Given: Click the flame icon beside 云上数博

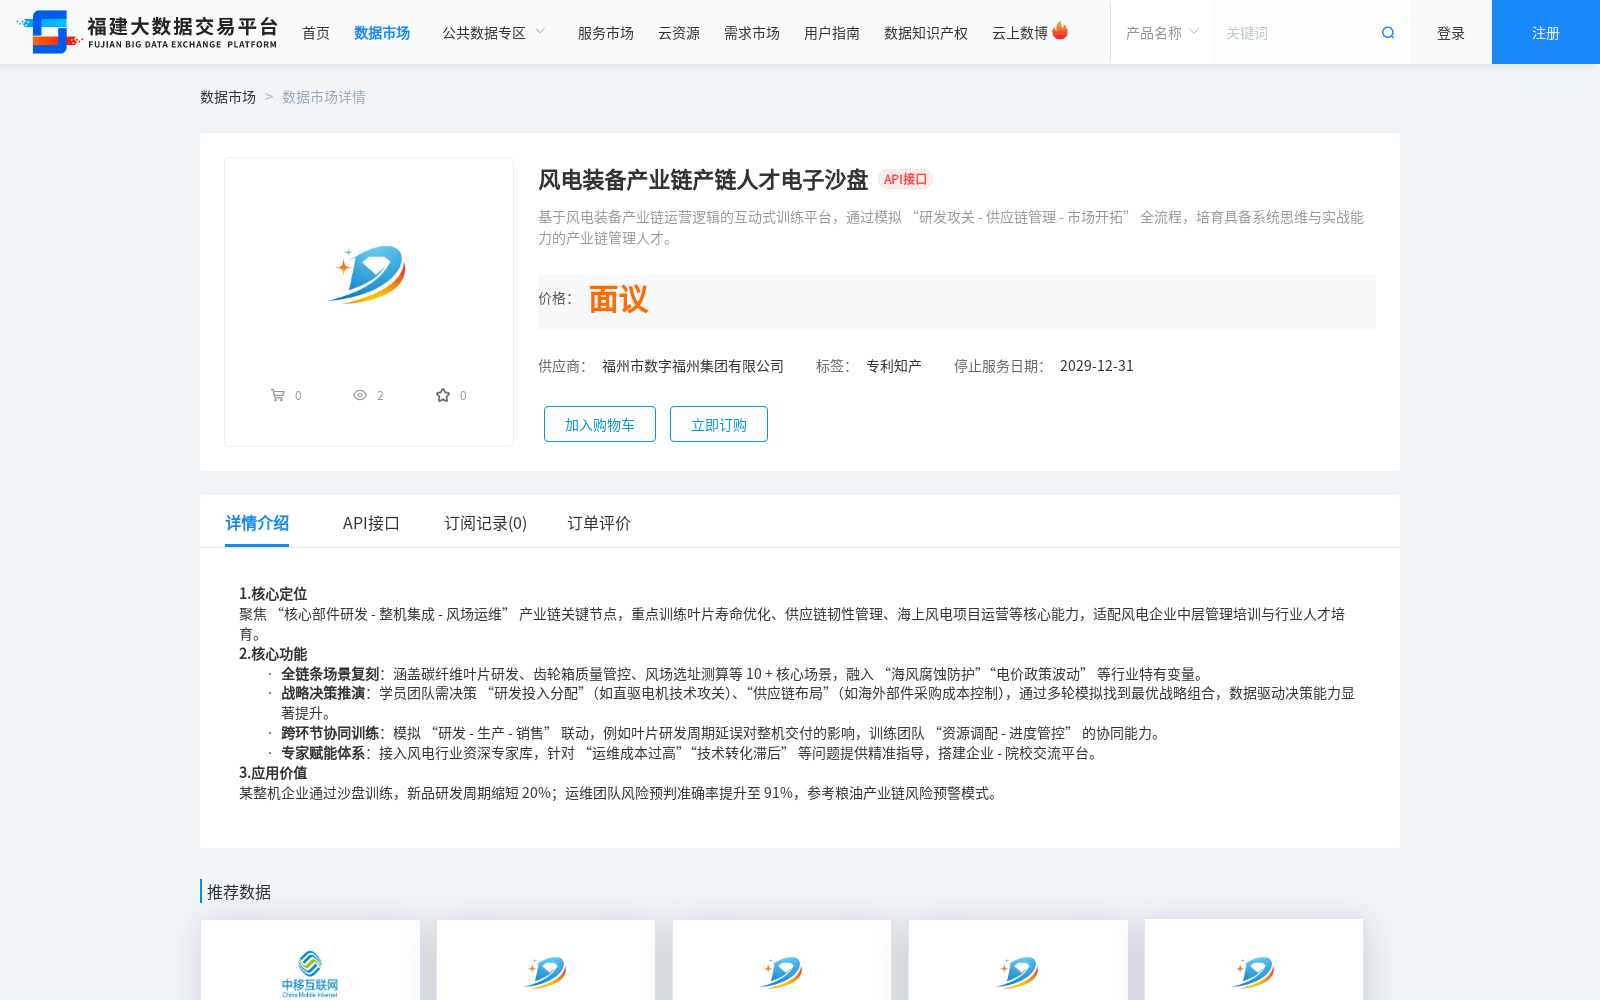Looking at the screenshot, I should [x=1060, y=31].
